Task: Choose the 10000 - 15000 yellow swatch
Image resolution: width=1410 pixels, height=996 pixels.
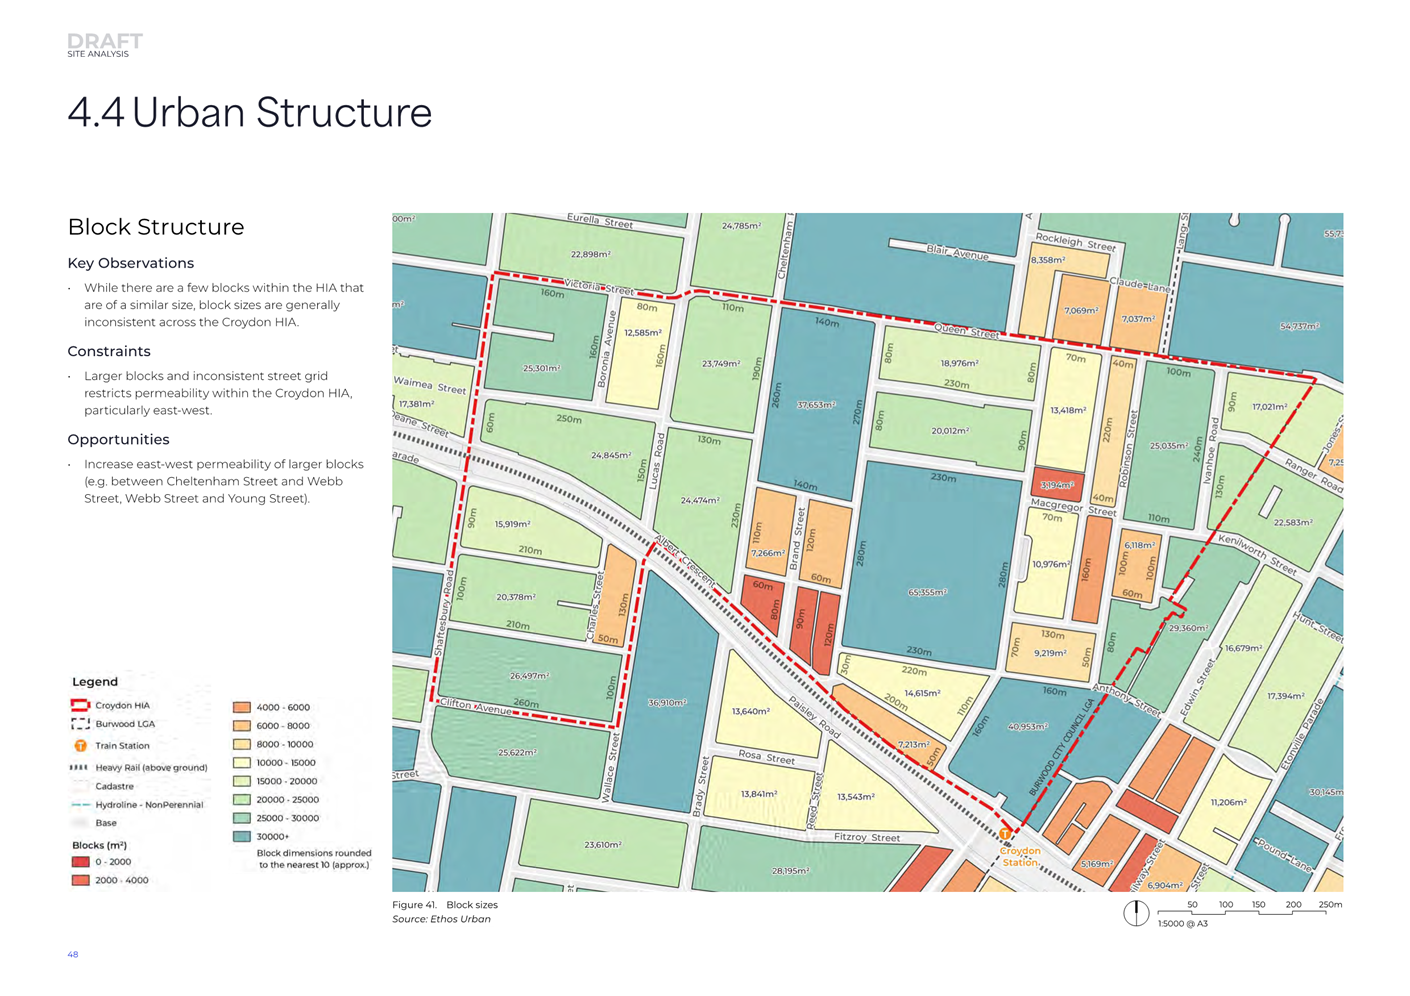Action: coord(242,763)
